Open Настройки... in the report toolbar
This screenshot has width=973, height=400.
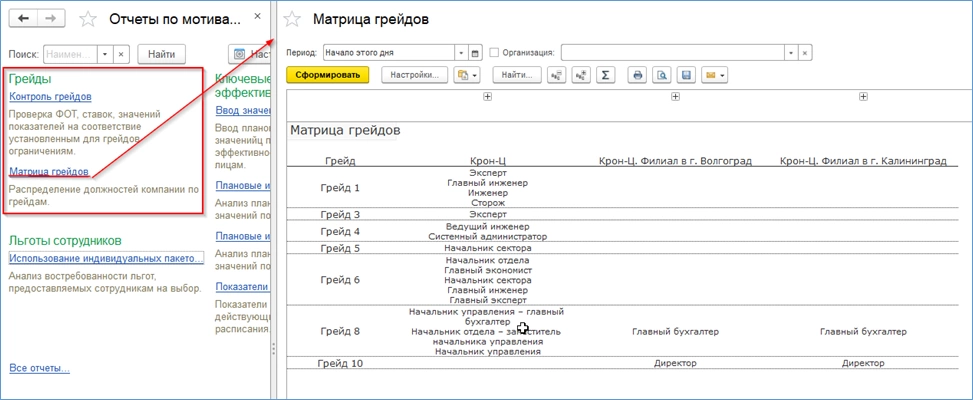click(414, 75)
